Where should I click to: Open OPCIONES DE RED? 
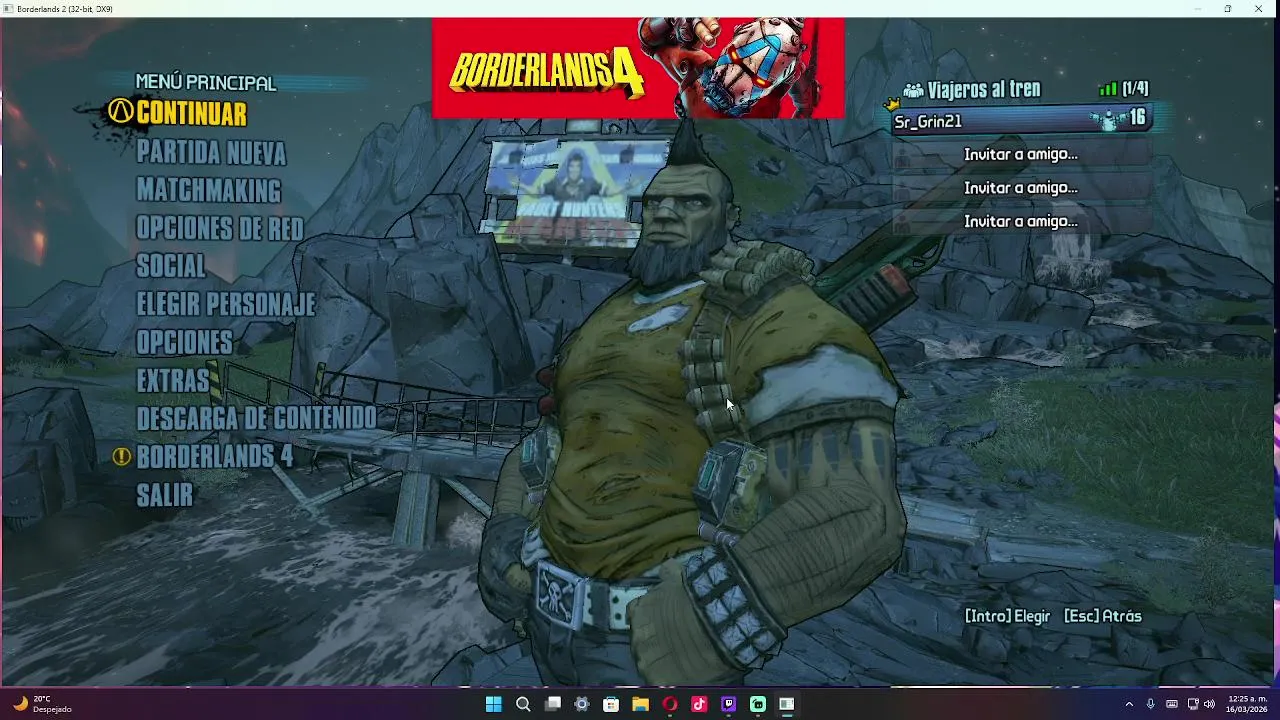(x=219, y=229)
